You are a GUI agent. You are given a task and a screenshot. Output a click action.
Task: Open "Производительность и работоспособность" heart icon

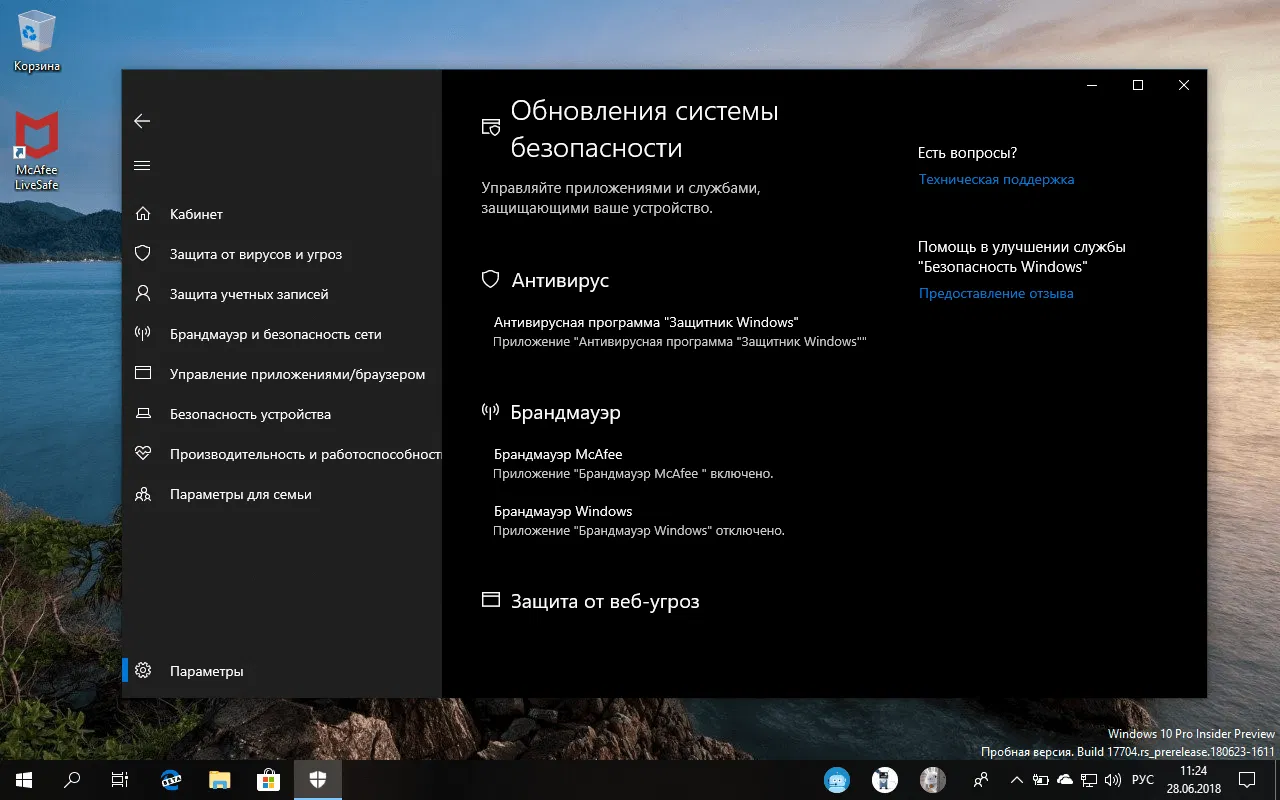coord(143,453)
